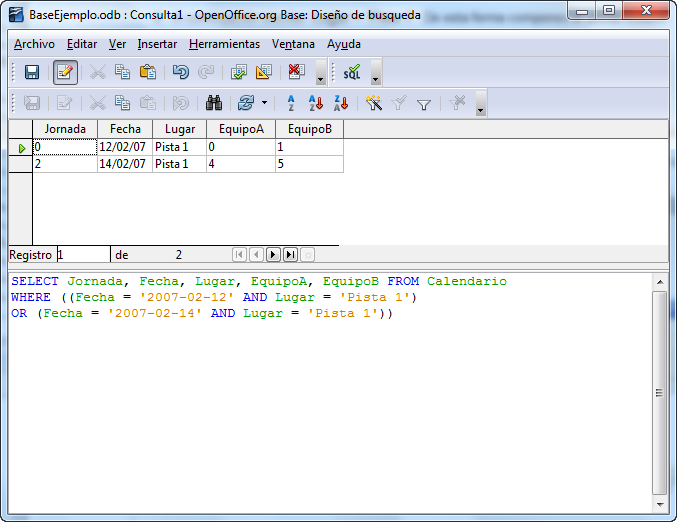Save the query with the Save icon
Screen dimensions: 677x522
coord(32,72)
